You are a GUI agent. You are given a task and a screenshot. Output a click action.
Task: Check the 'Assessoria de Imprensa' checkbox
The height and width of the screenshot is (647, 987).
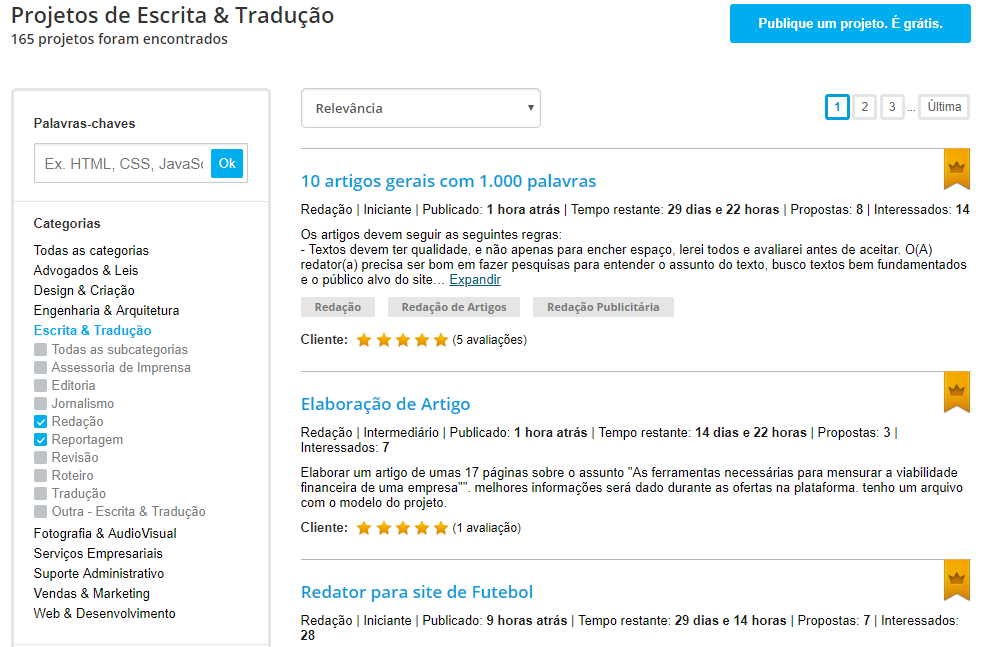40,368
